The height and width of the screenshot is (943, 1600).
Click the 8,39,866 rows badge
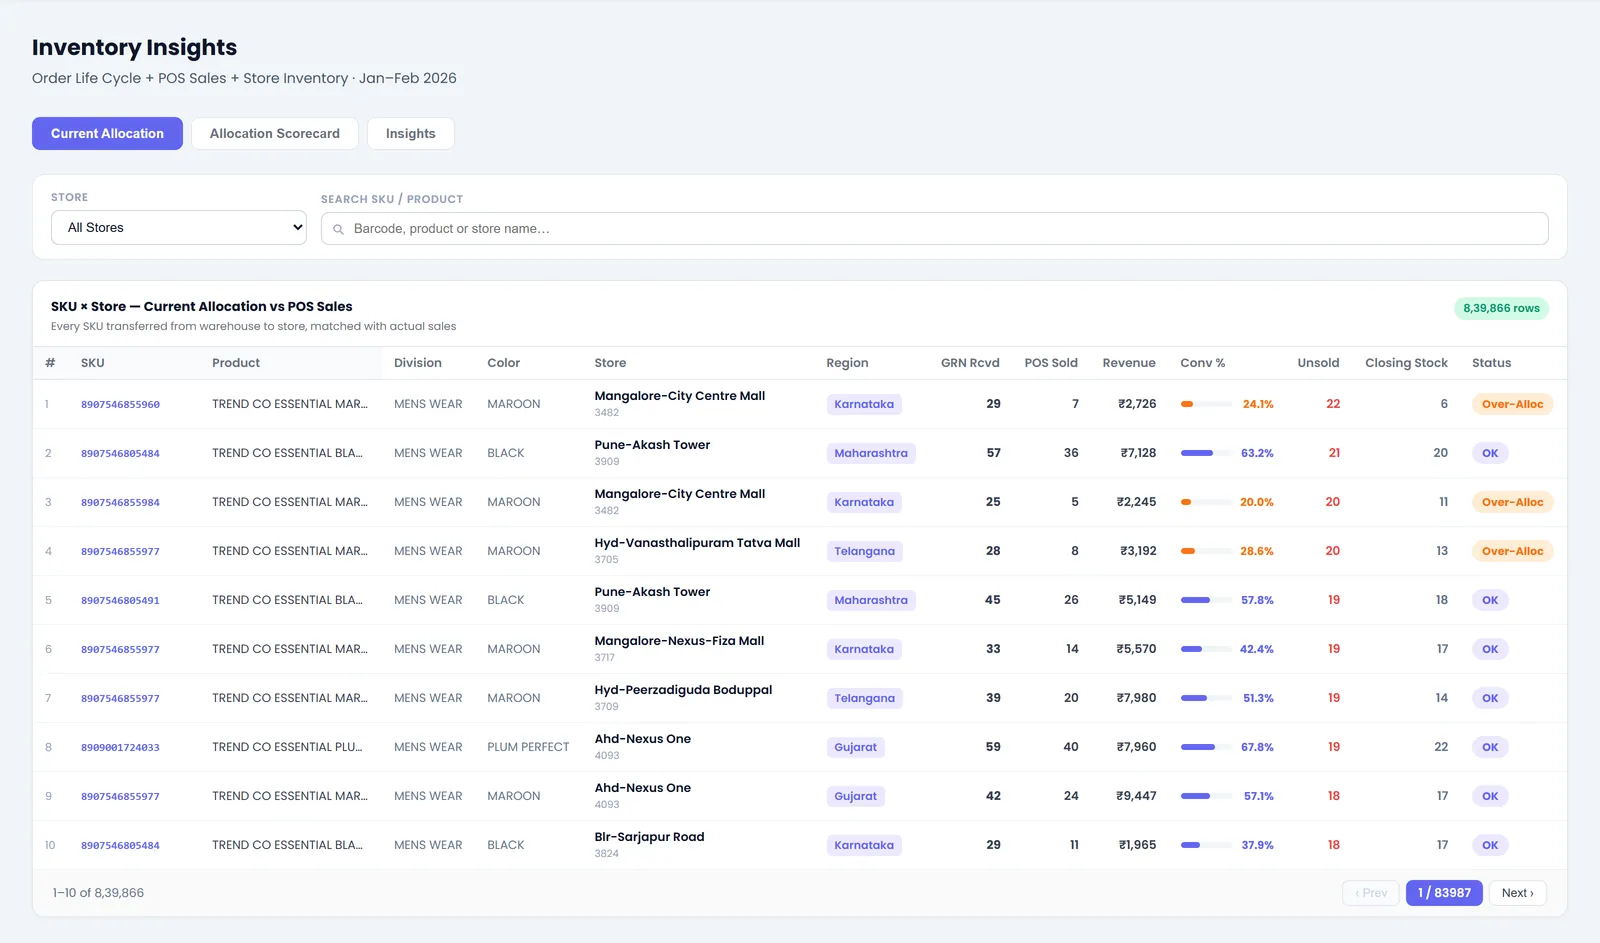(x=1501, y=308)
